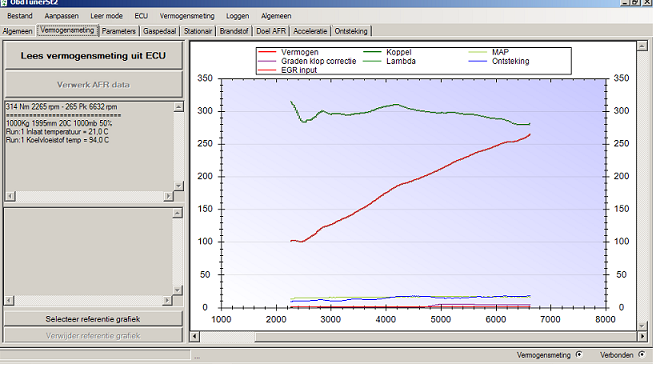Switch to the Acceleratie tab
Viewport: 656px width, 384px height.
pyautogui.click(x=310, y=31)
